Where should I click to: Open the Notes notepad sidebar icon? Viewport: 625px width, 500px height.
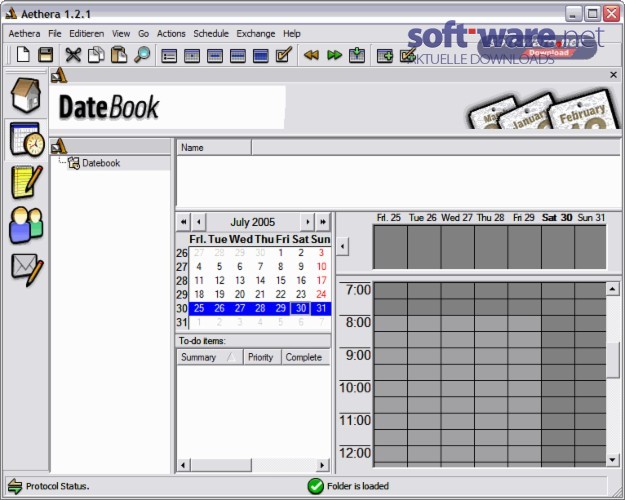(26, 182)
